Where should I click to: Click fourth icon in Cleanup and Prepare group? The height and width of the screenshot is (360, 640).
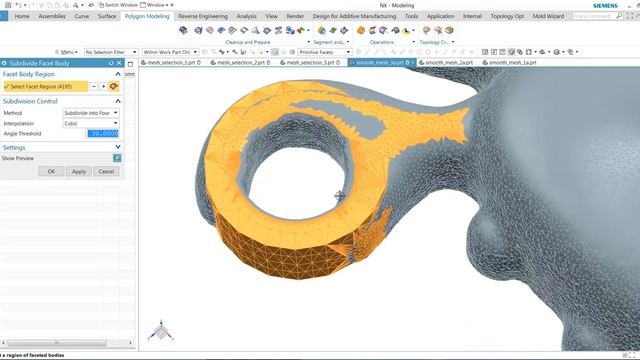tap(233, 30)
